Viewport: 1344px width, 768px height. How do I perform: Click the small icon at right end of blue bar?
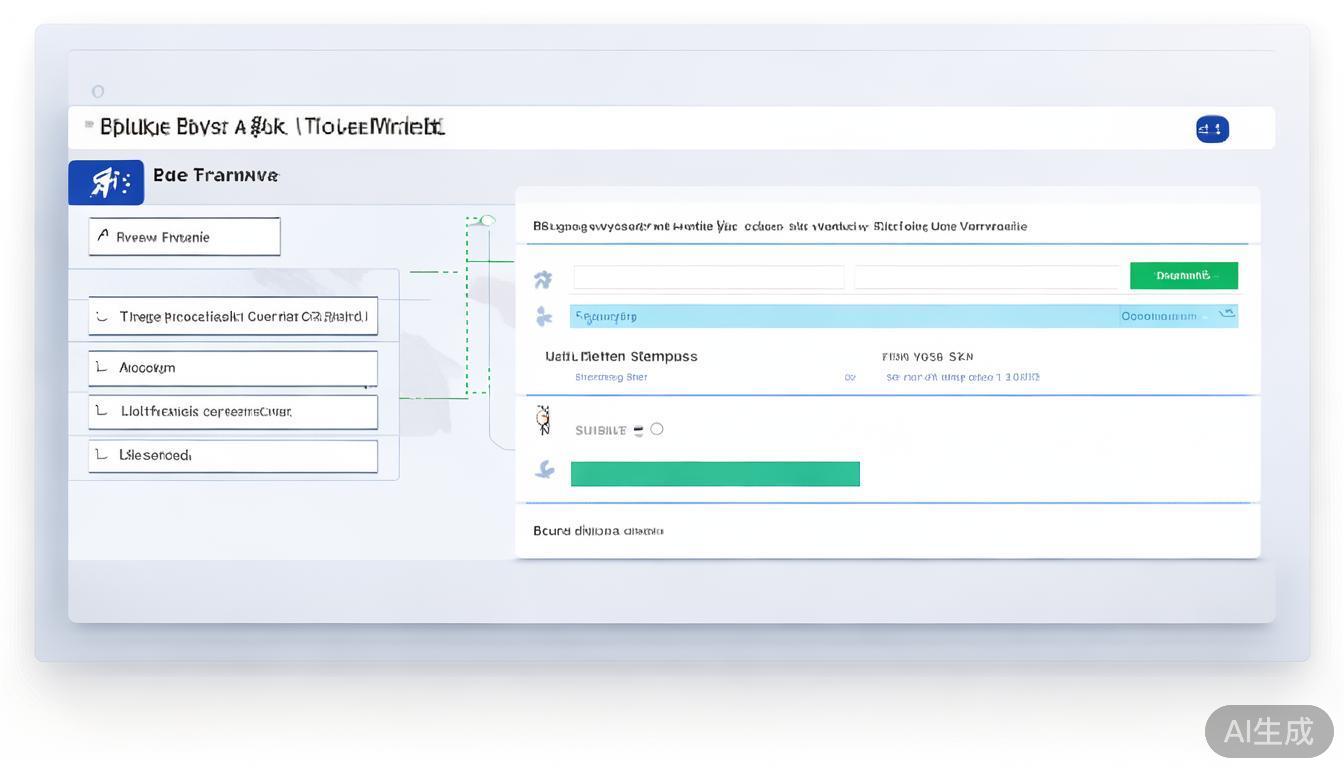tap(1226, 315)
